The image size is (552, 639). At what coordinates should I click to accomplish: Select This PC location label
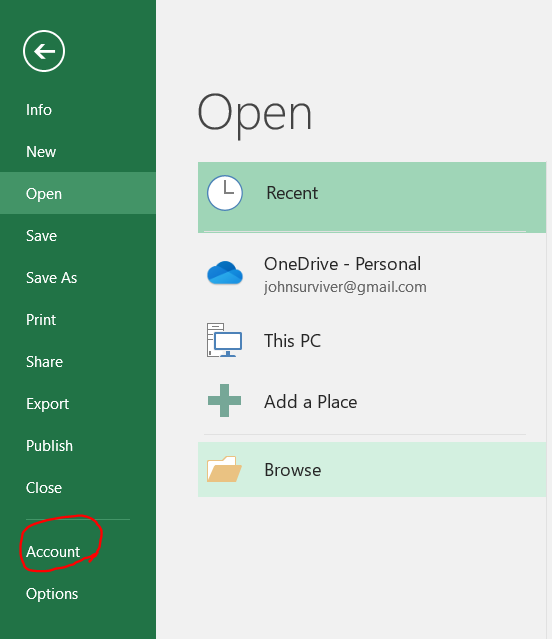pyautogui.click(x=292, y=341)
